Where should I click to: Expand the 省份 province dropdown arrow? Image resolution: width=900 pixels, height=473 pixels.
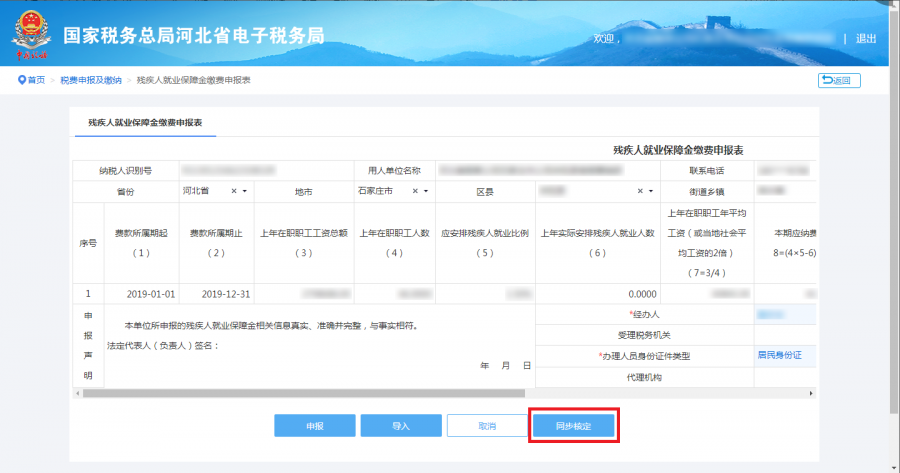coord(245,190)
